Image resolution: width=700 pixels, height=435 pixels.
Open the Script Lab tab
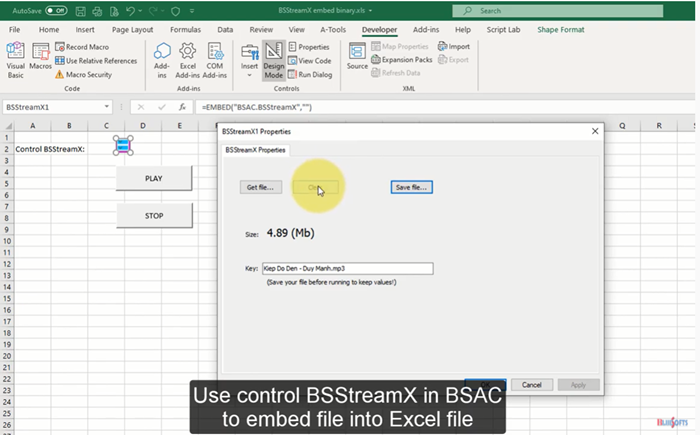point(503,29)
